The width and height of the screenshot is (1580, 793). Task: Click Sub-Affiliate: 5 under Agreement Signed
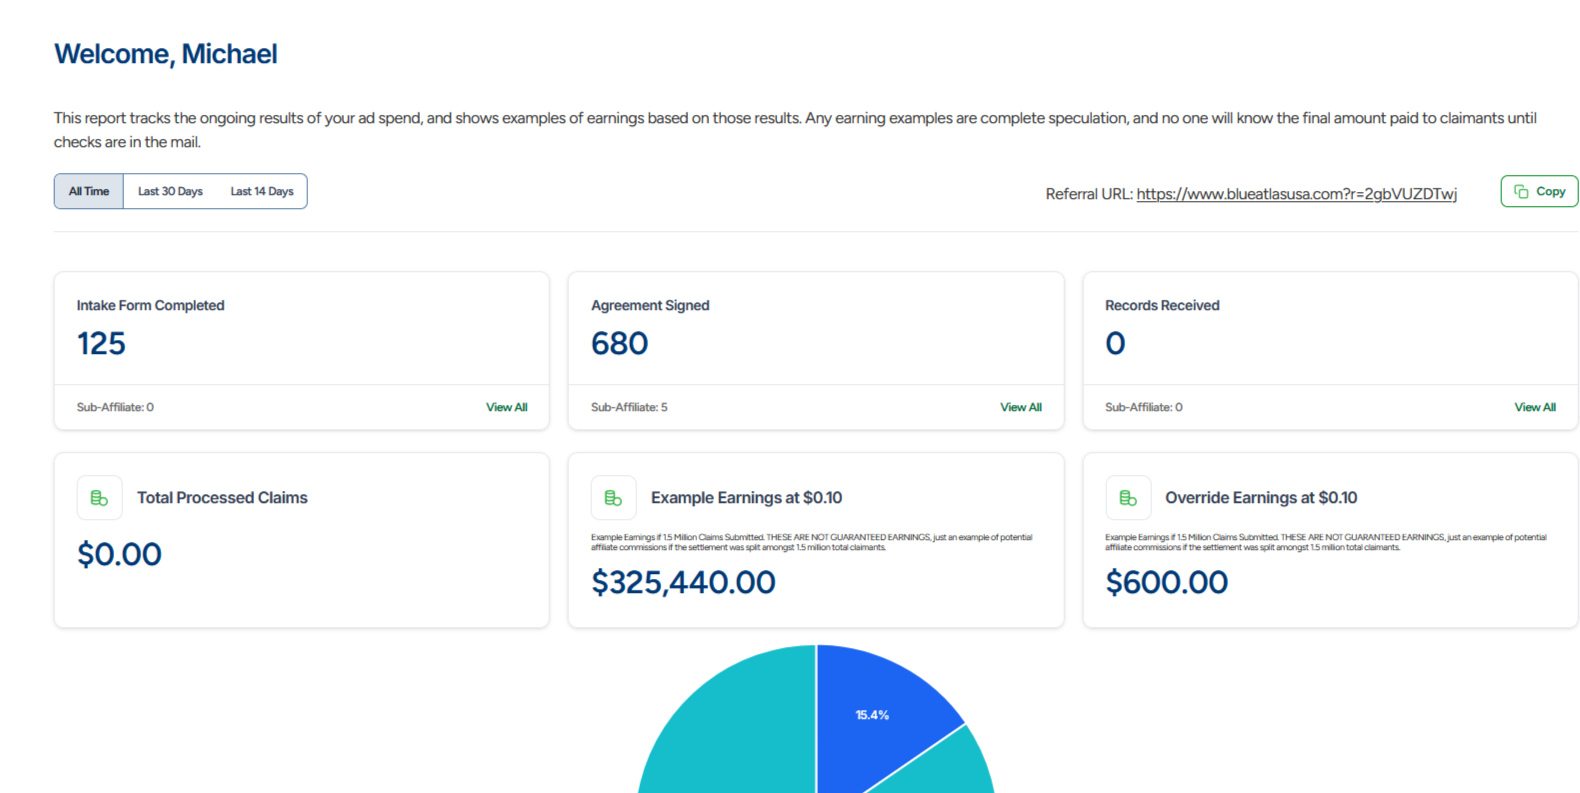tap(629, 407)
